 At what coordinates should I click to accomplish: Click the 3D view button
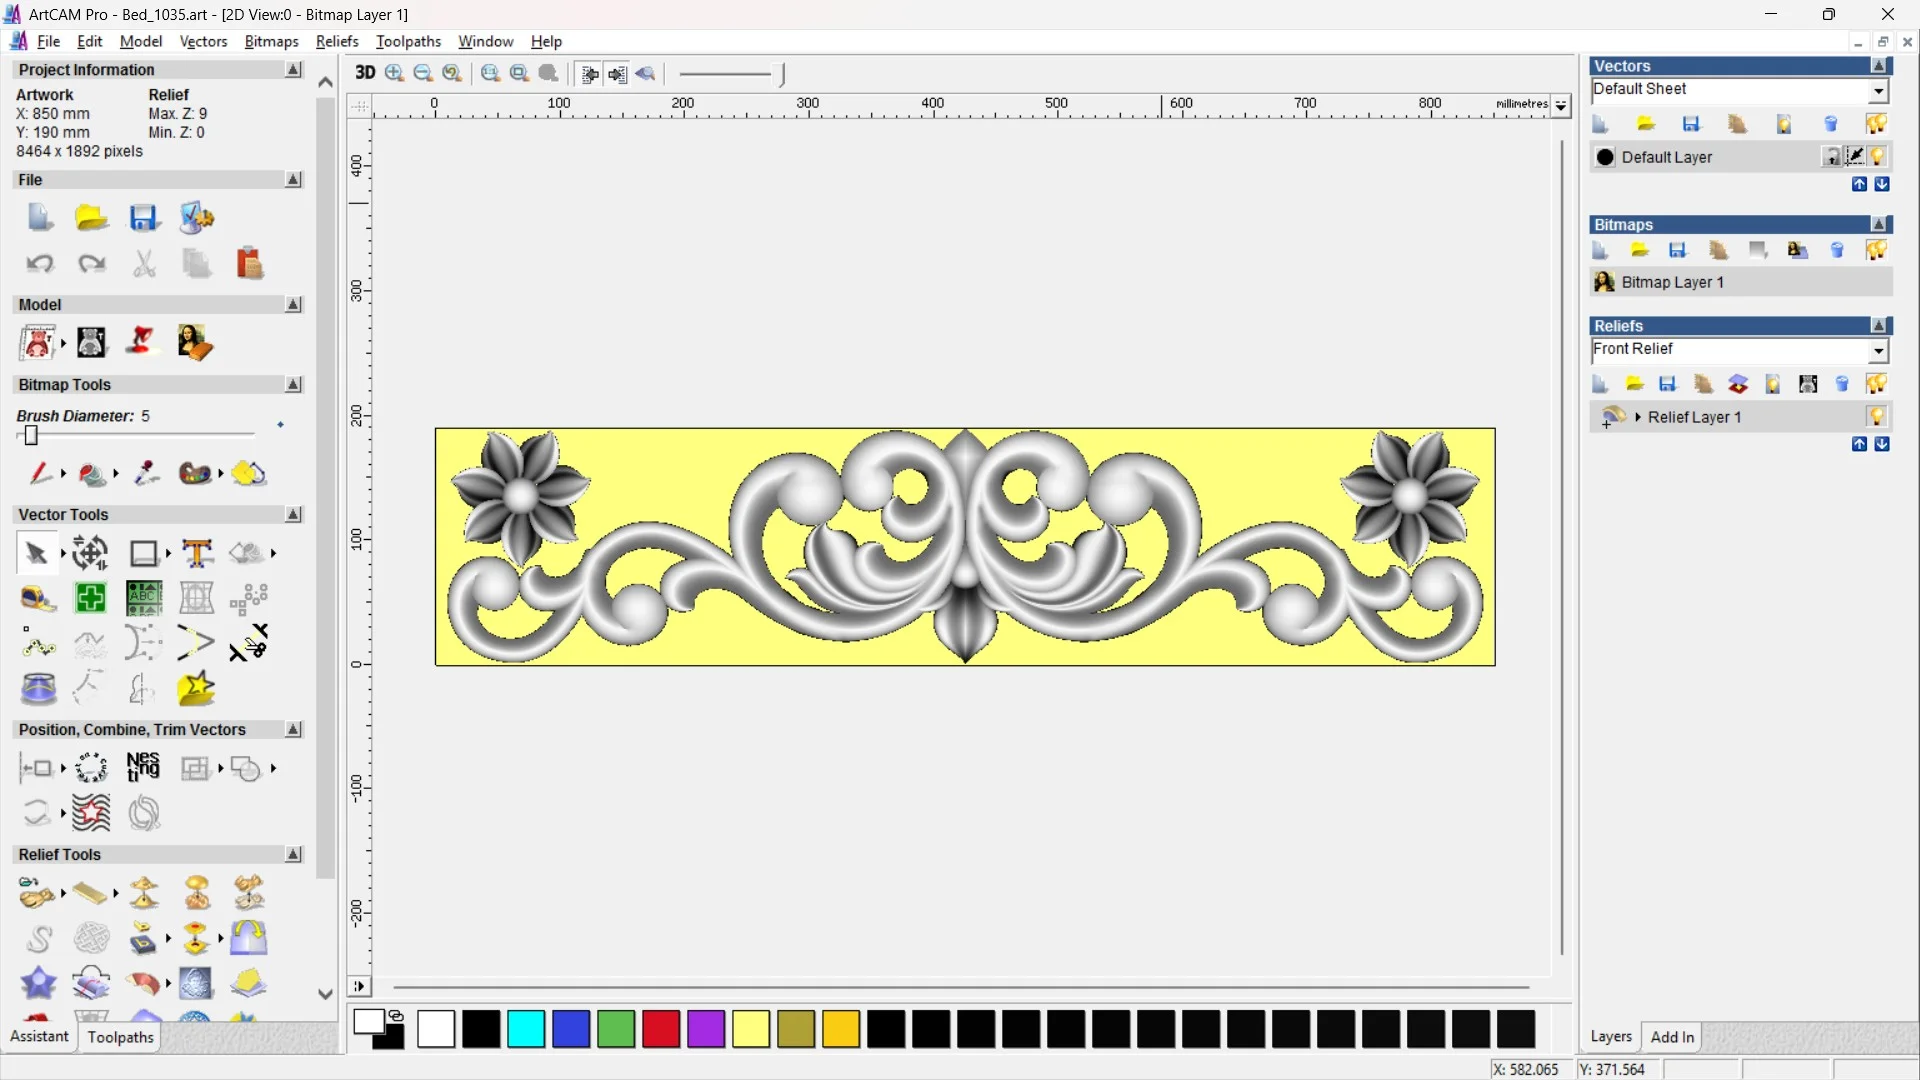(365, 73)
